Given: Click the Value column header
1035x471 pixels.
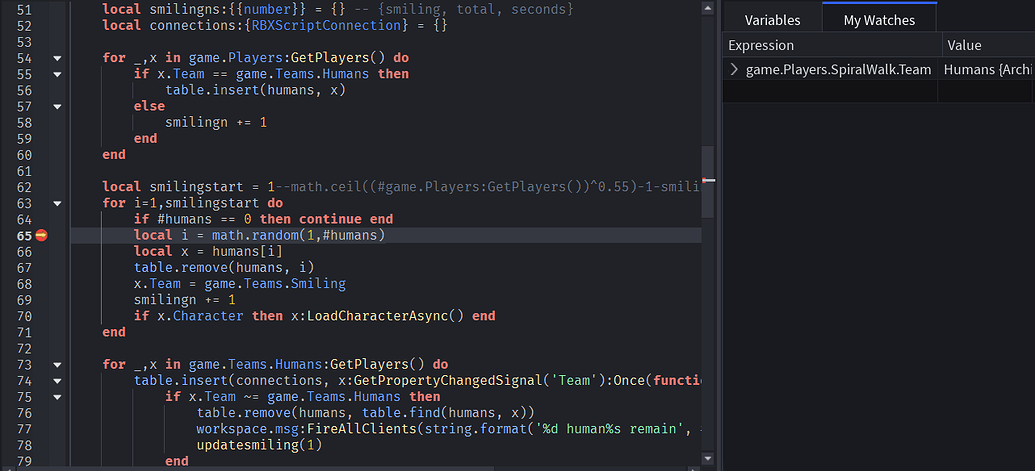Looking at the screenshot, I should 988,45.
